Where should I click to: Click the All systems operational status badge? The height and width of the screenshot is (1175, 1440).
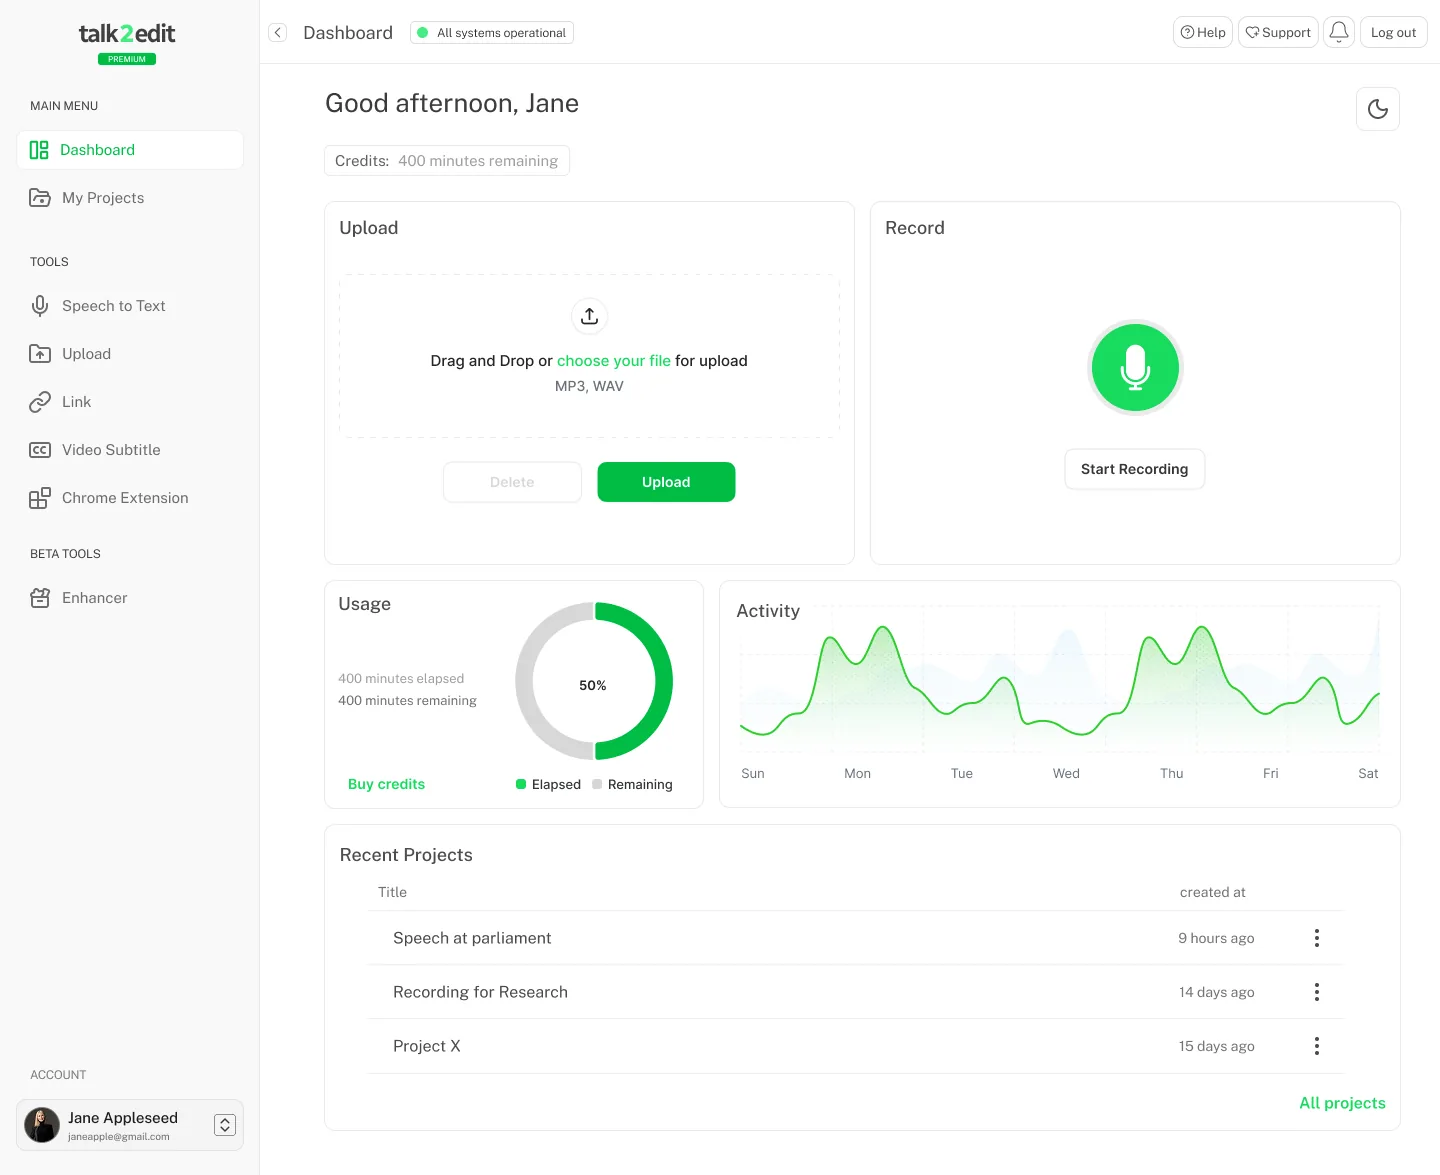(x=492, y=33)
